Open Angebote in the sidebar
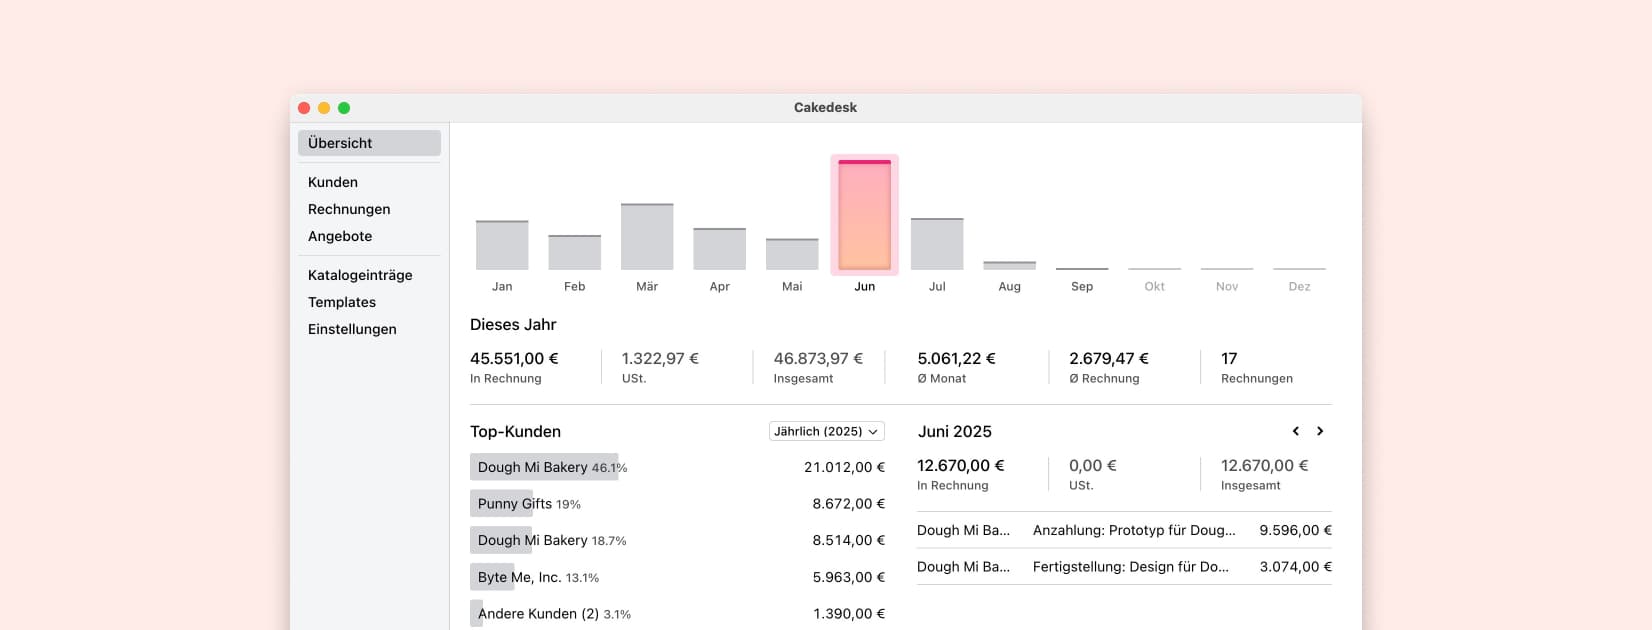 340,236
